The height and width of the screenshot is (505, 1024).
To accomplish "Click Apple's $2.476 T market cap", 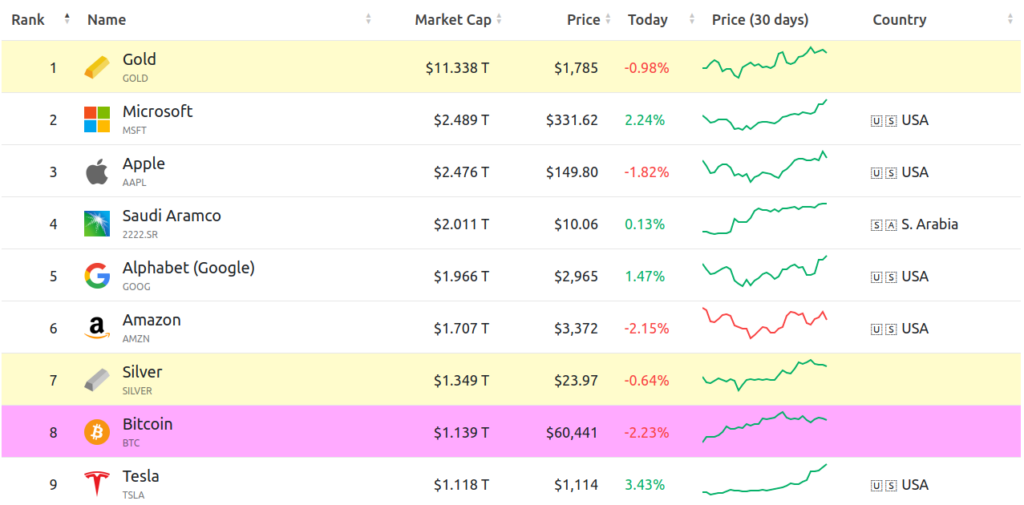I will click(x=461, y=172).
